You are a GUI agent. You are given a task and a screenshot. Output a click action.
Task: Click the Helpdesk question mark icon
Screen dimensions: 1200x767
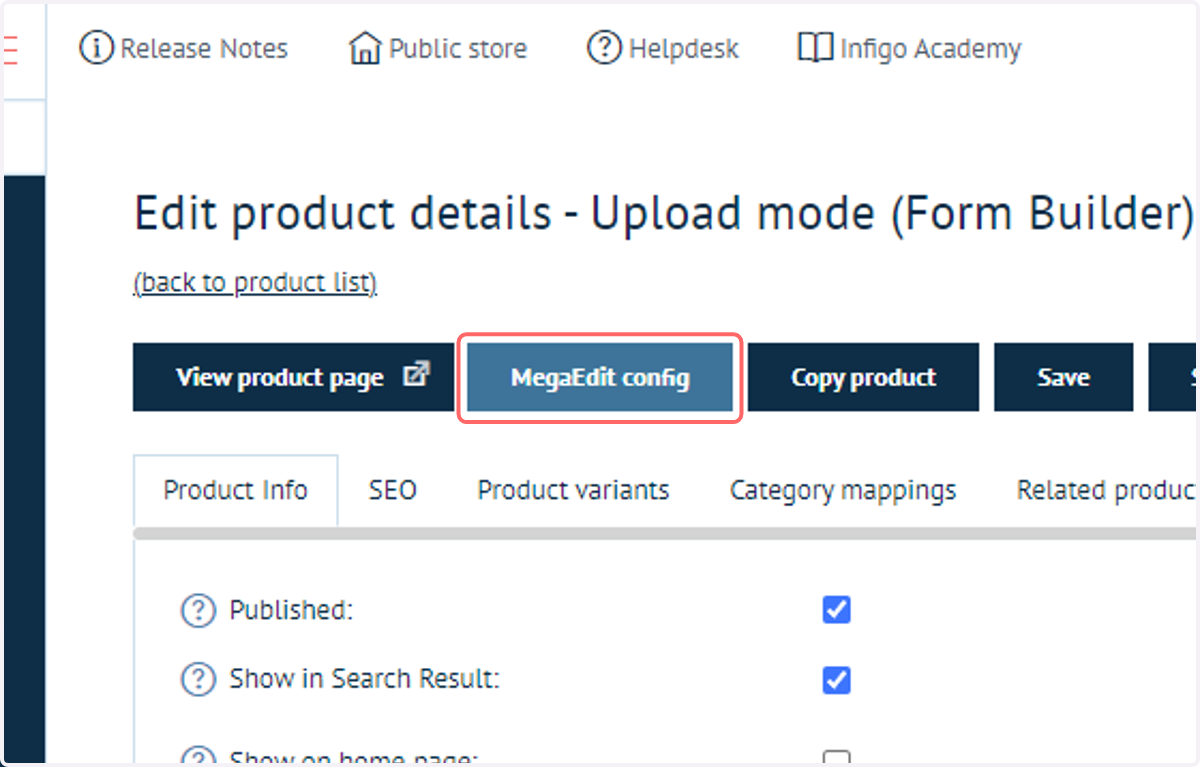(x=604, y=48)
